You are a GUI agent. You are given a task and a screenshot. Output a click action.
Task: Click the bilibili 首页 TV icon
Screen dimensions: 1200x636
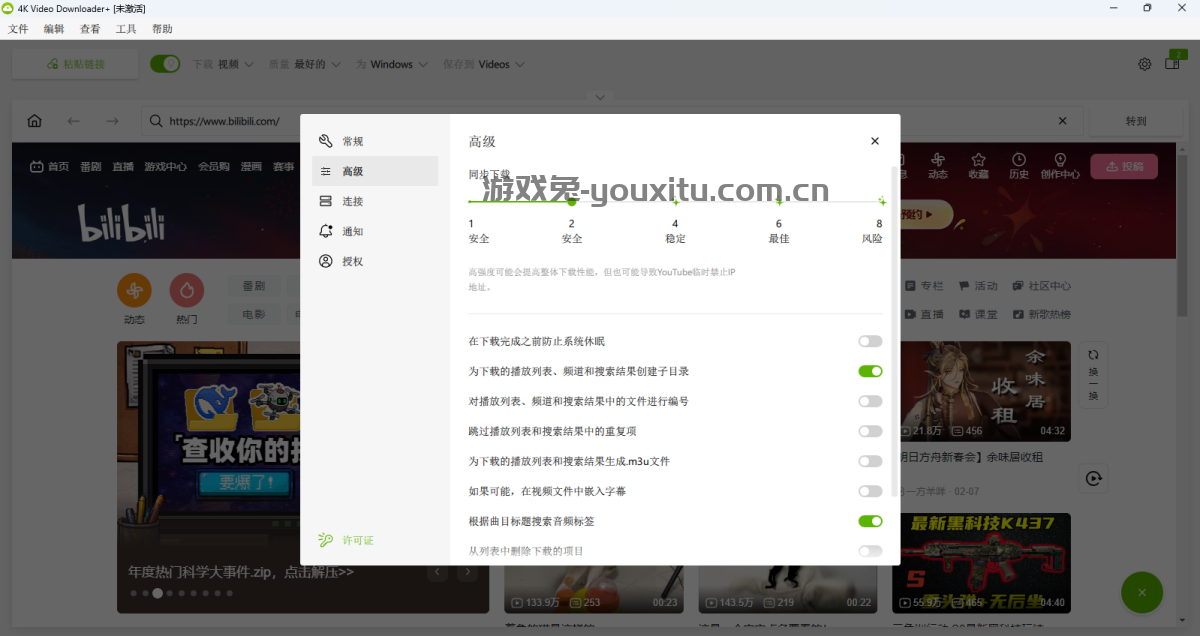(36, 167)
